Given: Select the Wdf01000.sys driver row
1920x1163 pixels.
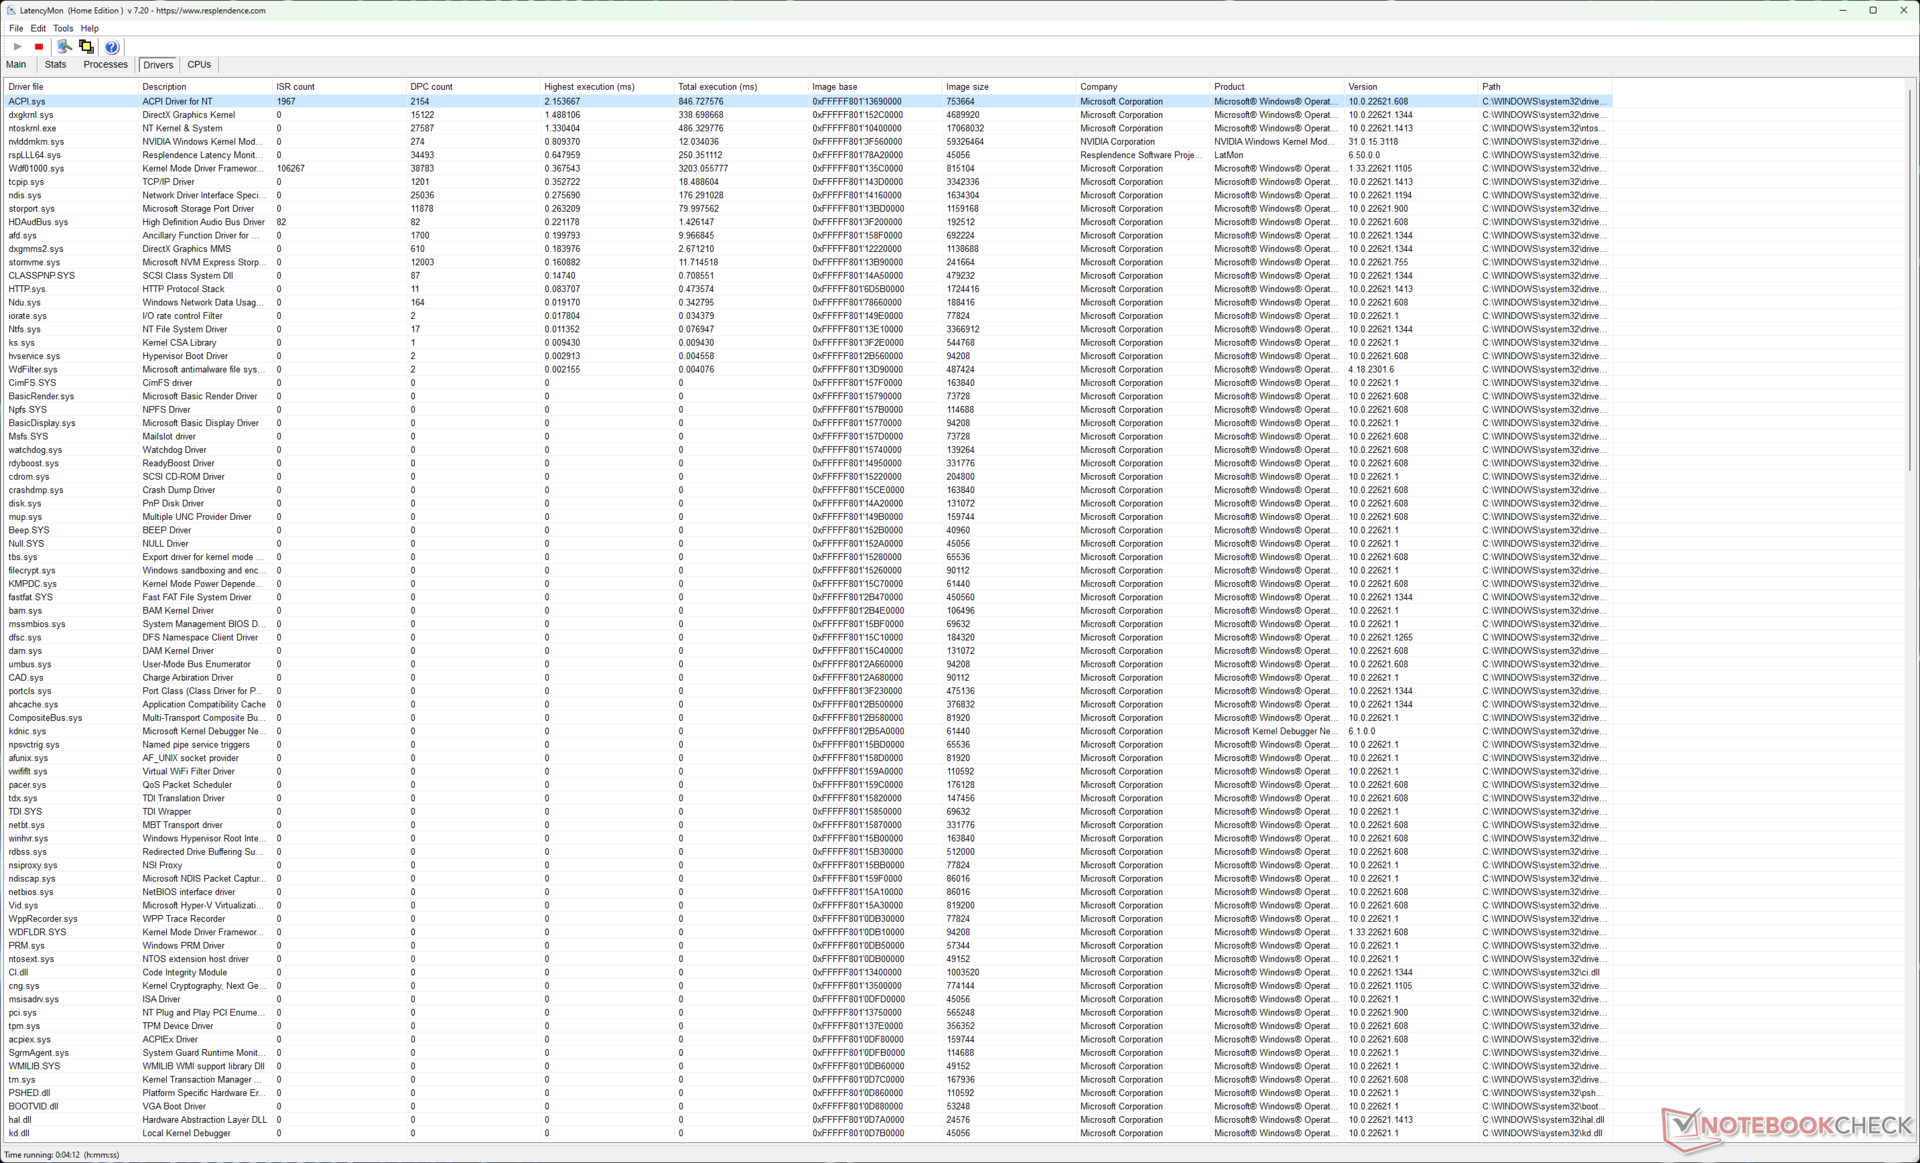Looking at the screenshot, I should coord(36,169).
